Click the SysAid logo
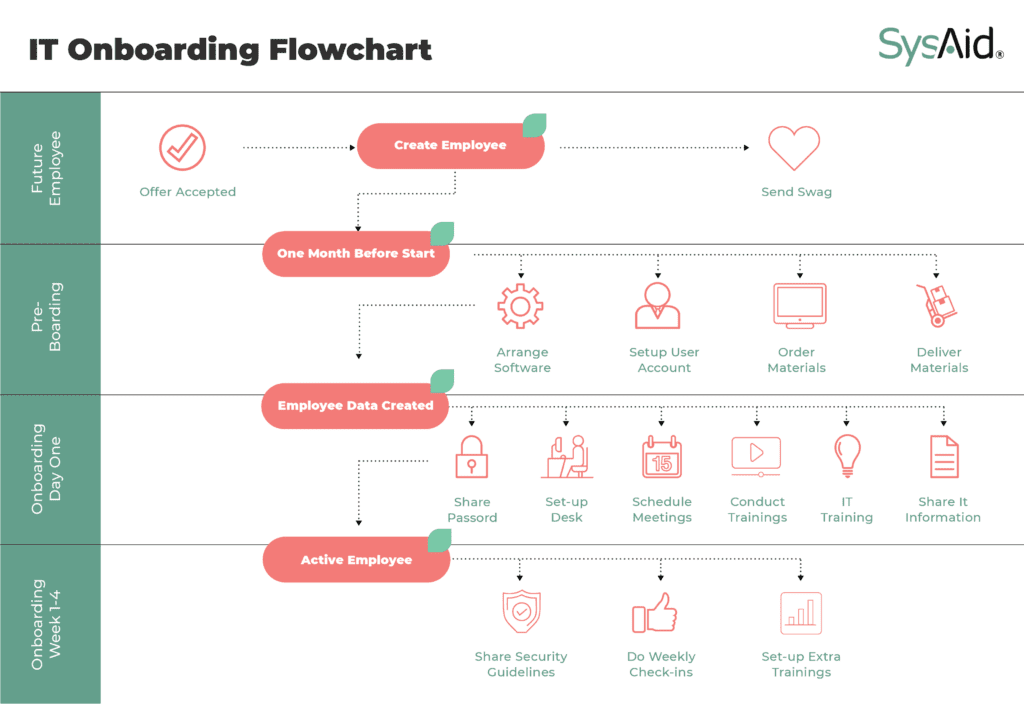Viewport: 1024px width, 704px height. [x=940, y=46]
